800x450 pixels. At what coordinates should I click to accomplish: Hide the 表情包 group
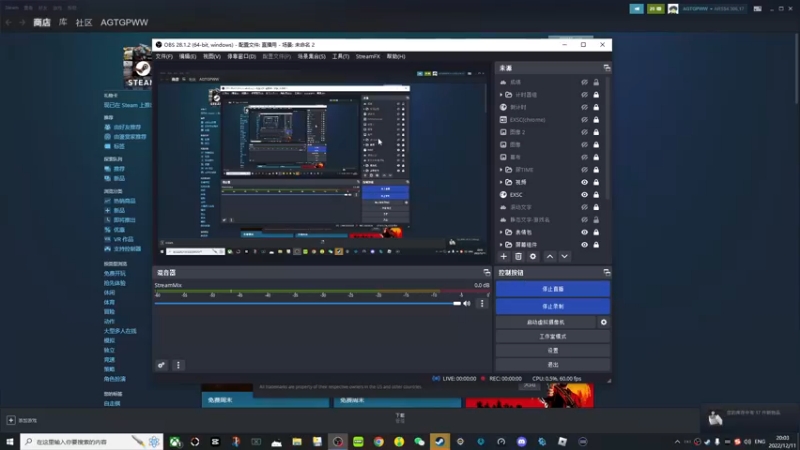click(x=584, y=232)
